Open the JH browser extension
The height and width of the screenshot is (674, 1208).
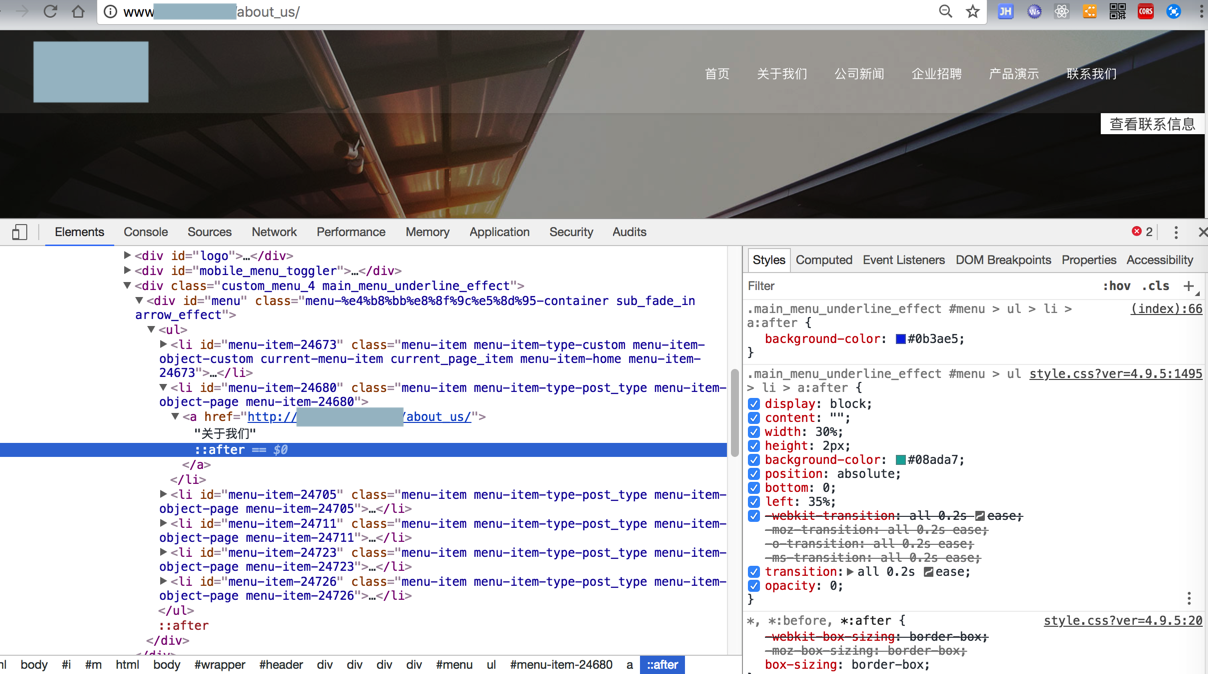coord(1006,12)
